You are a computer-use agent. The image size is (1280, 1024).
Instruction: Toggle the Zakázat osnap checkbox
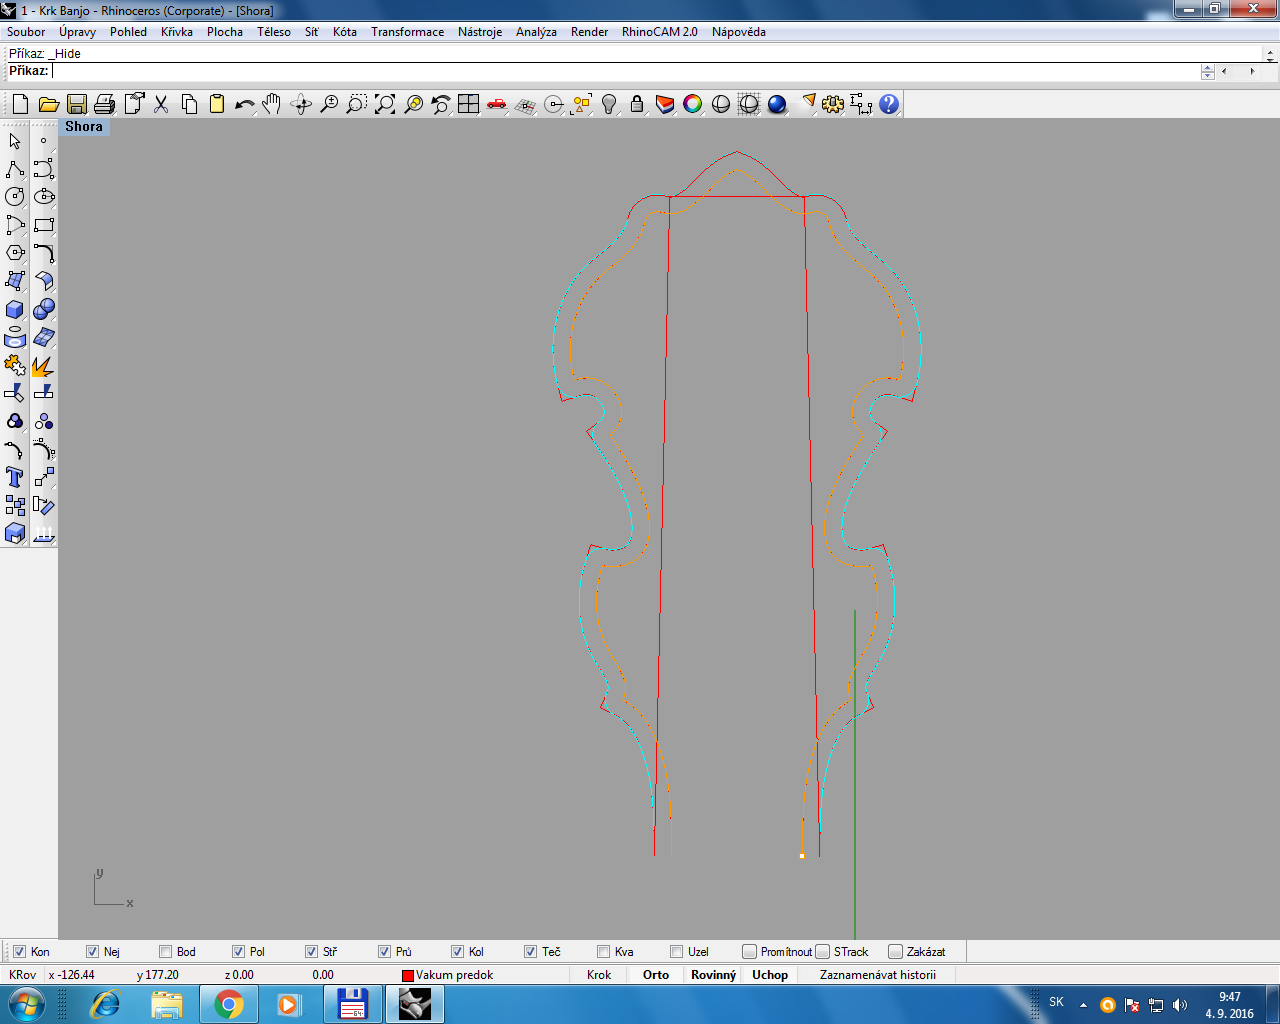[895, 951]
